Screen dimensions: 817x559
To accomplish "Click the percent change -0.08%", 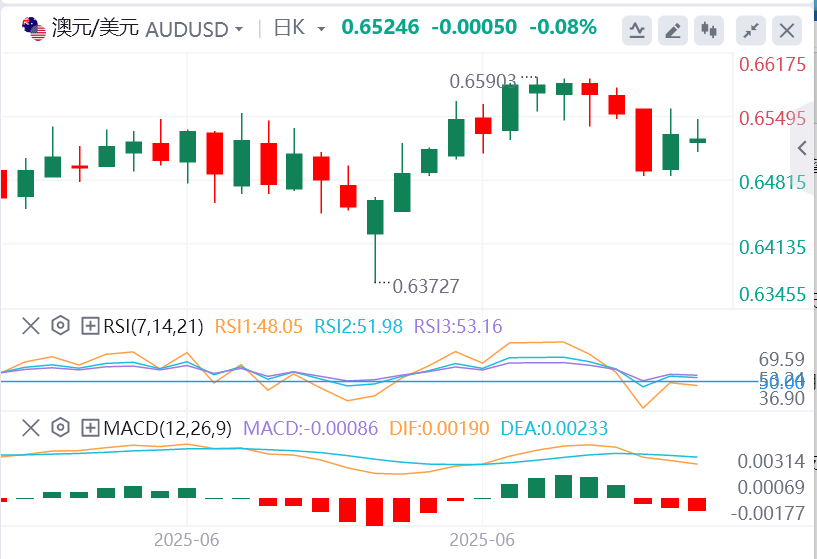I will pos(563,27).
